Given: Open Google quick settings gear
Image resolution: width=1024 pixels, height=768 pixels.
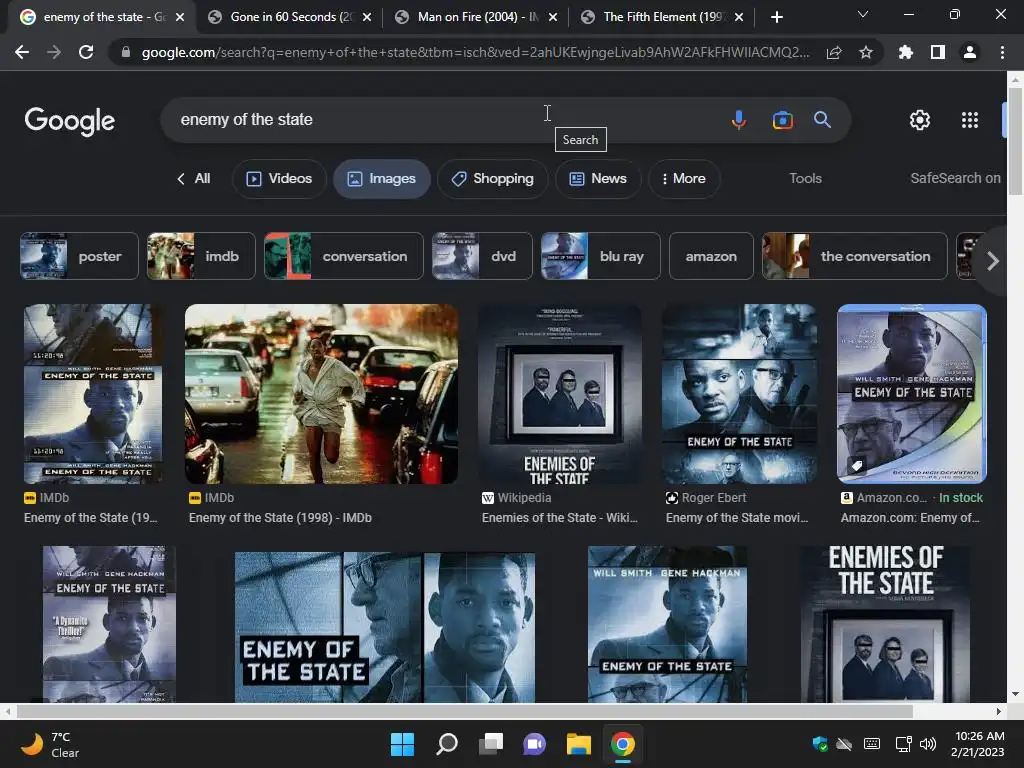Looking at the screenshot, I should [x=920, y=120].
